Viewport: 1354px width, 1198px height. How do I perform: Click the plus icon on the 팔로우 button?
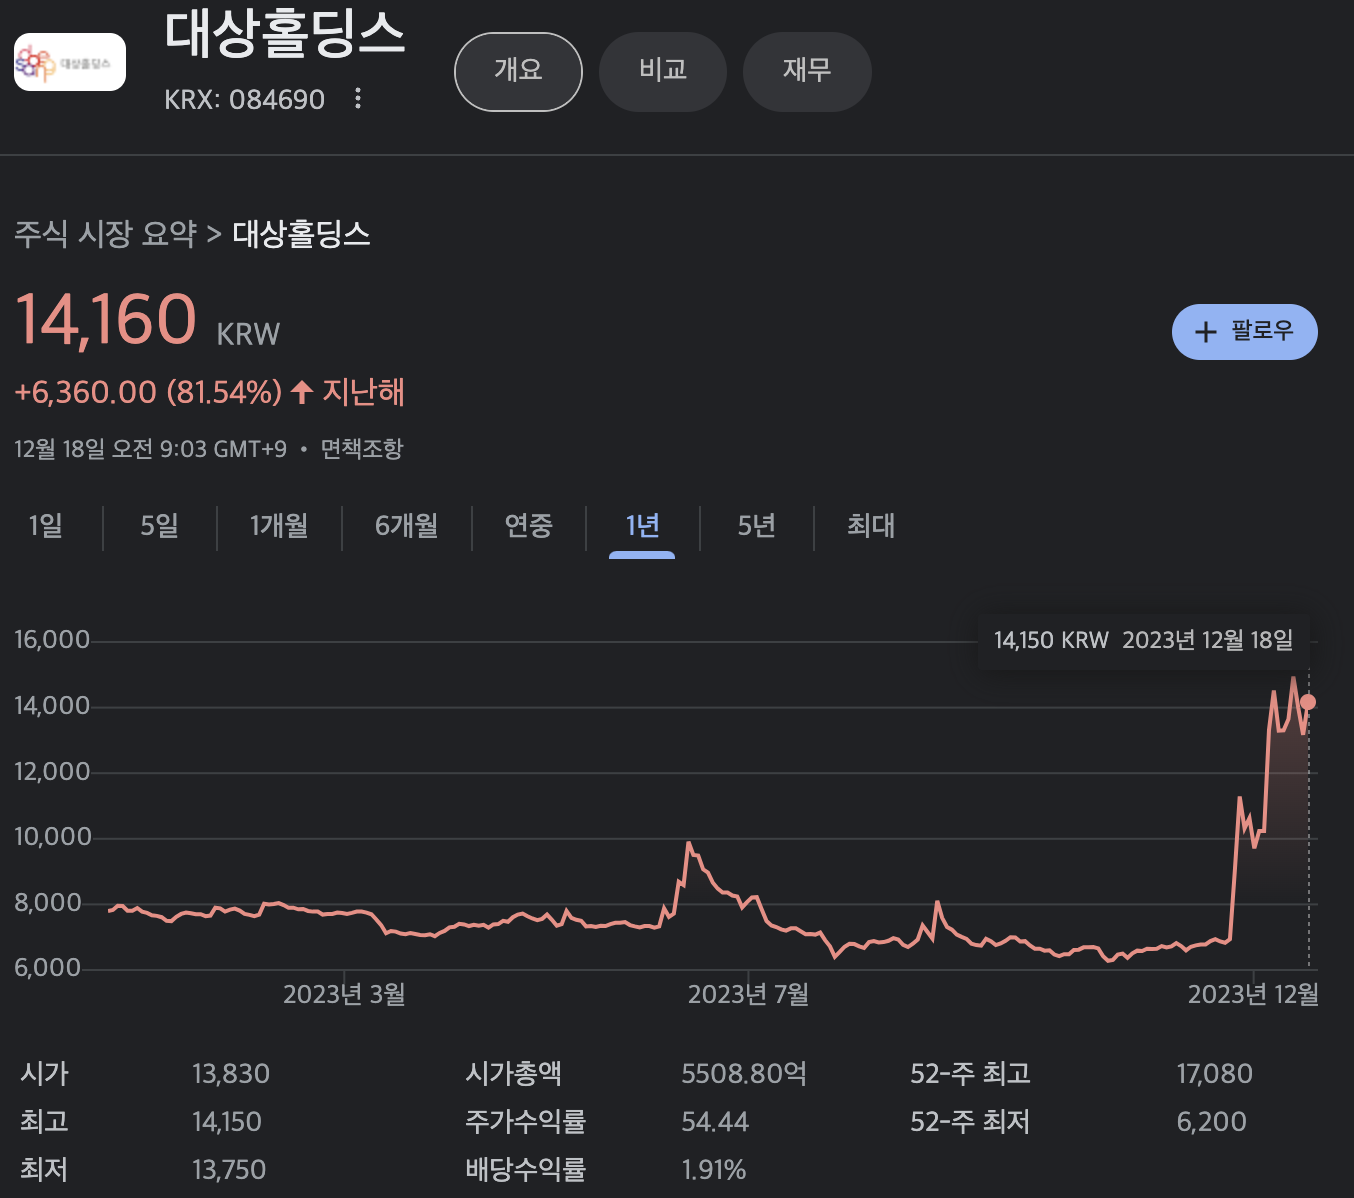coord(1206,332)
